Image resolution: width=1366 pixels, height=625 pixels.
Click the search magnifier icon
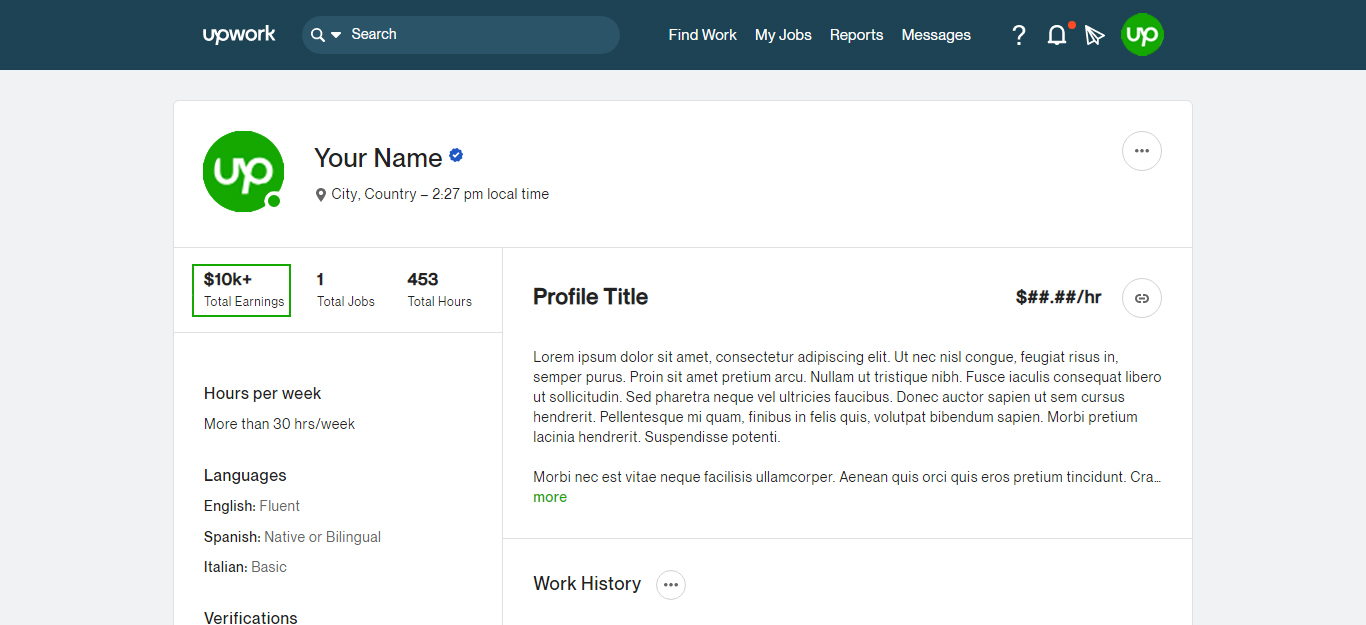point(318,35)
